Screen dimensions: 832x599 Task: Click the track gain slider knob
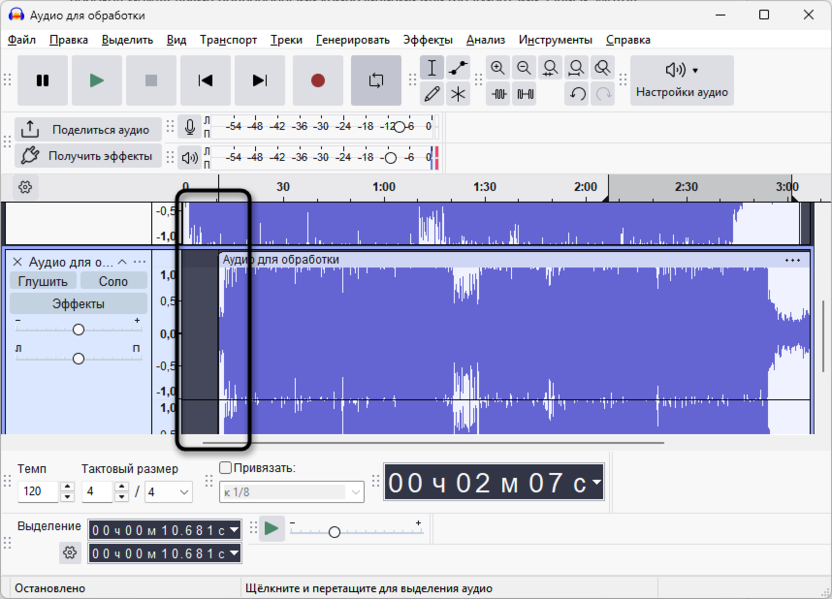pos(78,329)
